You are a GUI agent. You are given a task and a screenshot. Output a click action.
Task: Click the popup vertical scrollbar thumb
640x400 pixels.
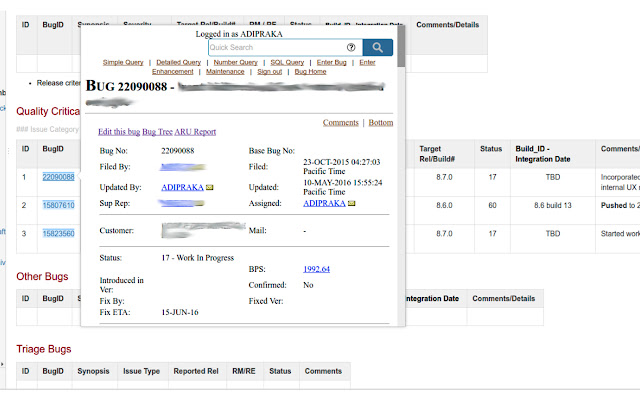[x=401, y=46]
